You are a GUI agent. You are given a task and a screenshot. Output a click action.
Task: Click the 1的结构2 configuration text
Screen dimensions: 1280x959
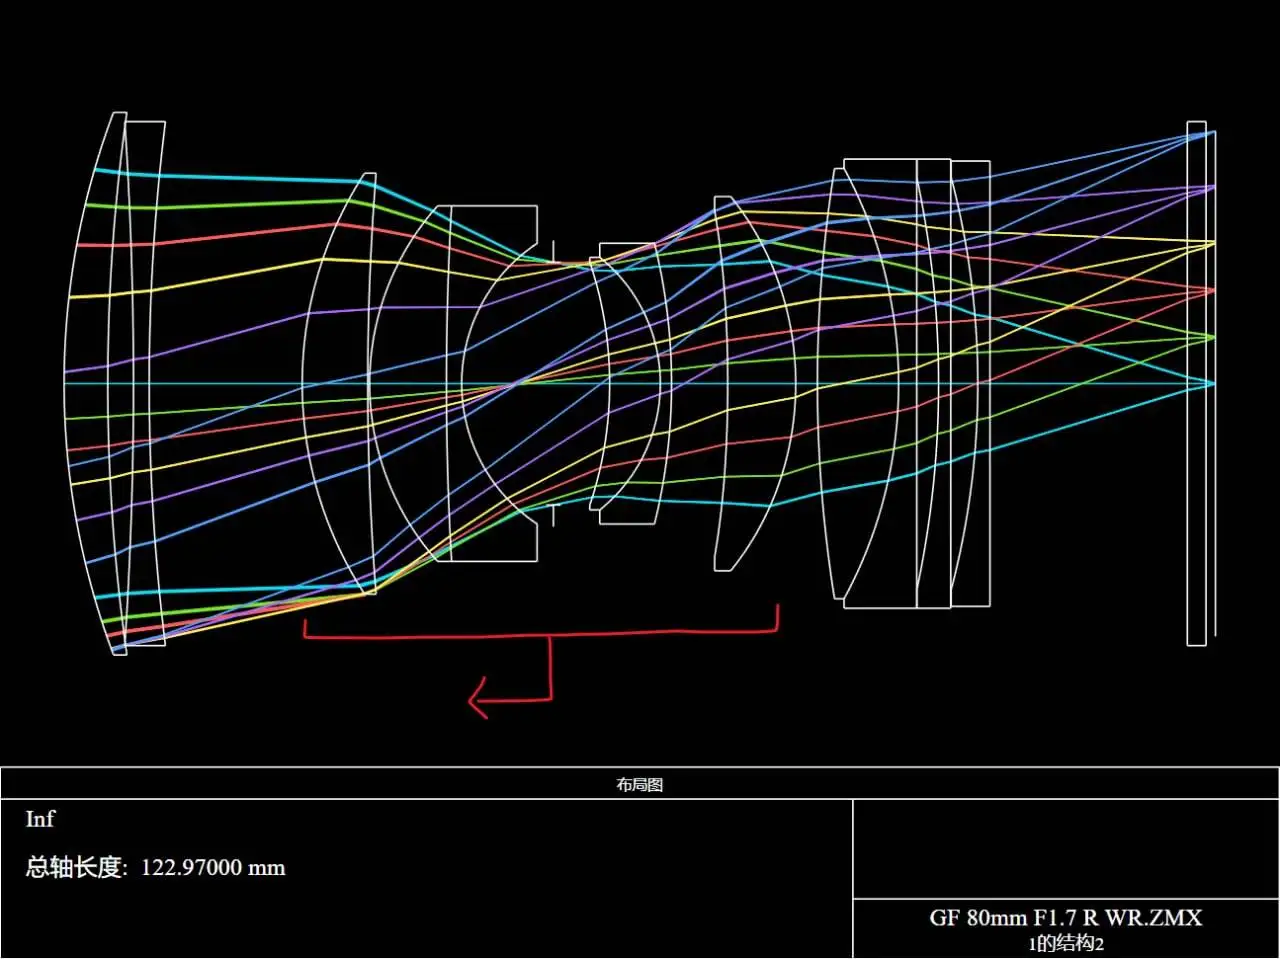pyautogui.click(x=1066, y=943)
